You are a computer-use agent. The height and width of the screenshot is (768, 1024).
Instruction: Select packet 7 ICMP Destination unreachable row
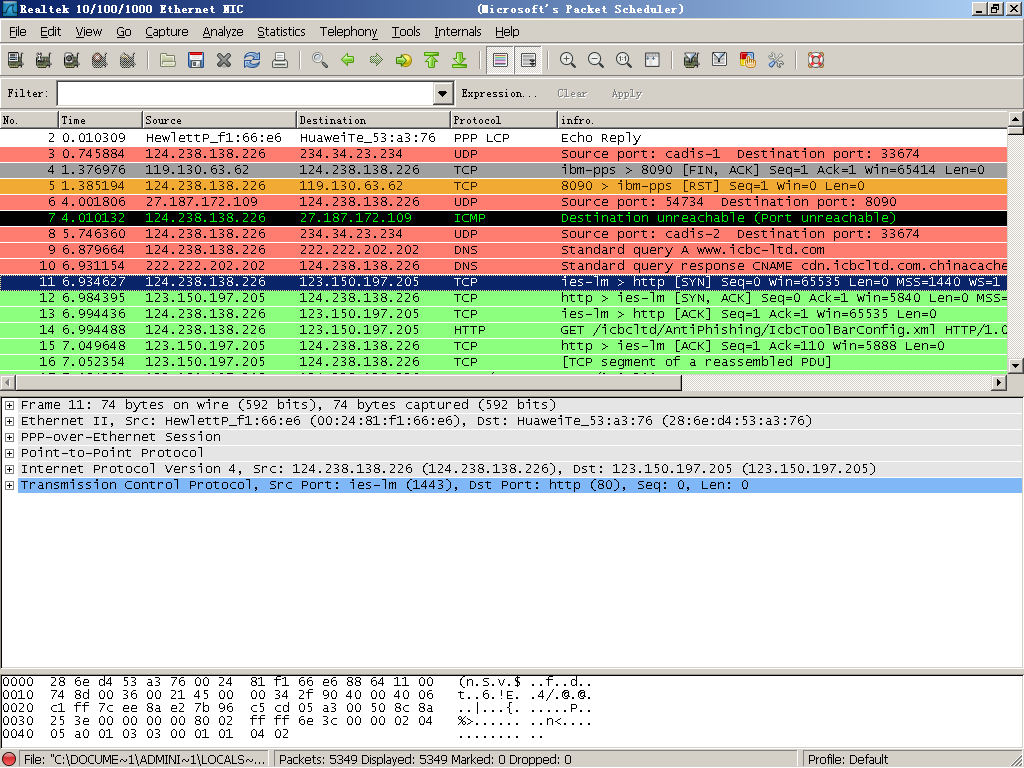(504, 217)
